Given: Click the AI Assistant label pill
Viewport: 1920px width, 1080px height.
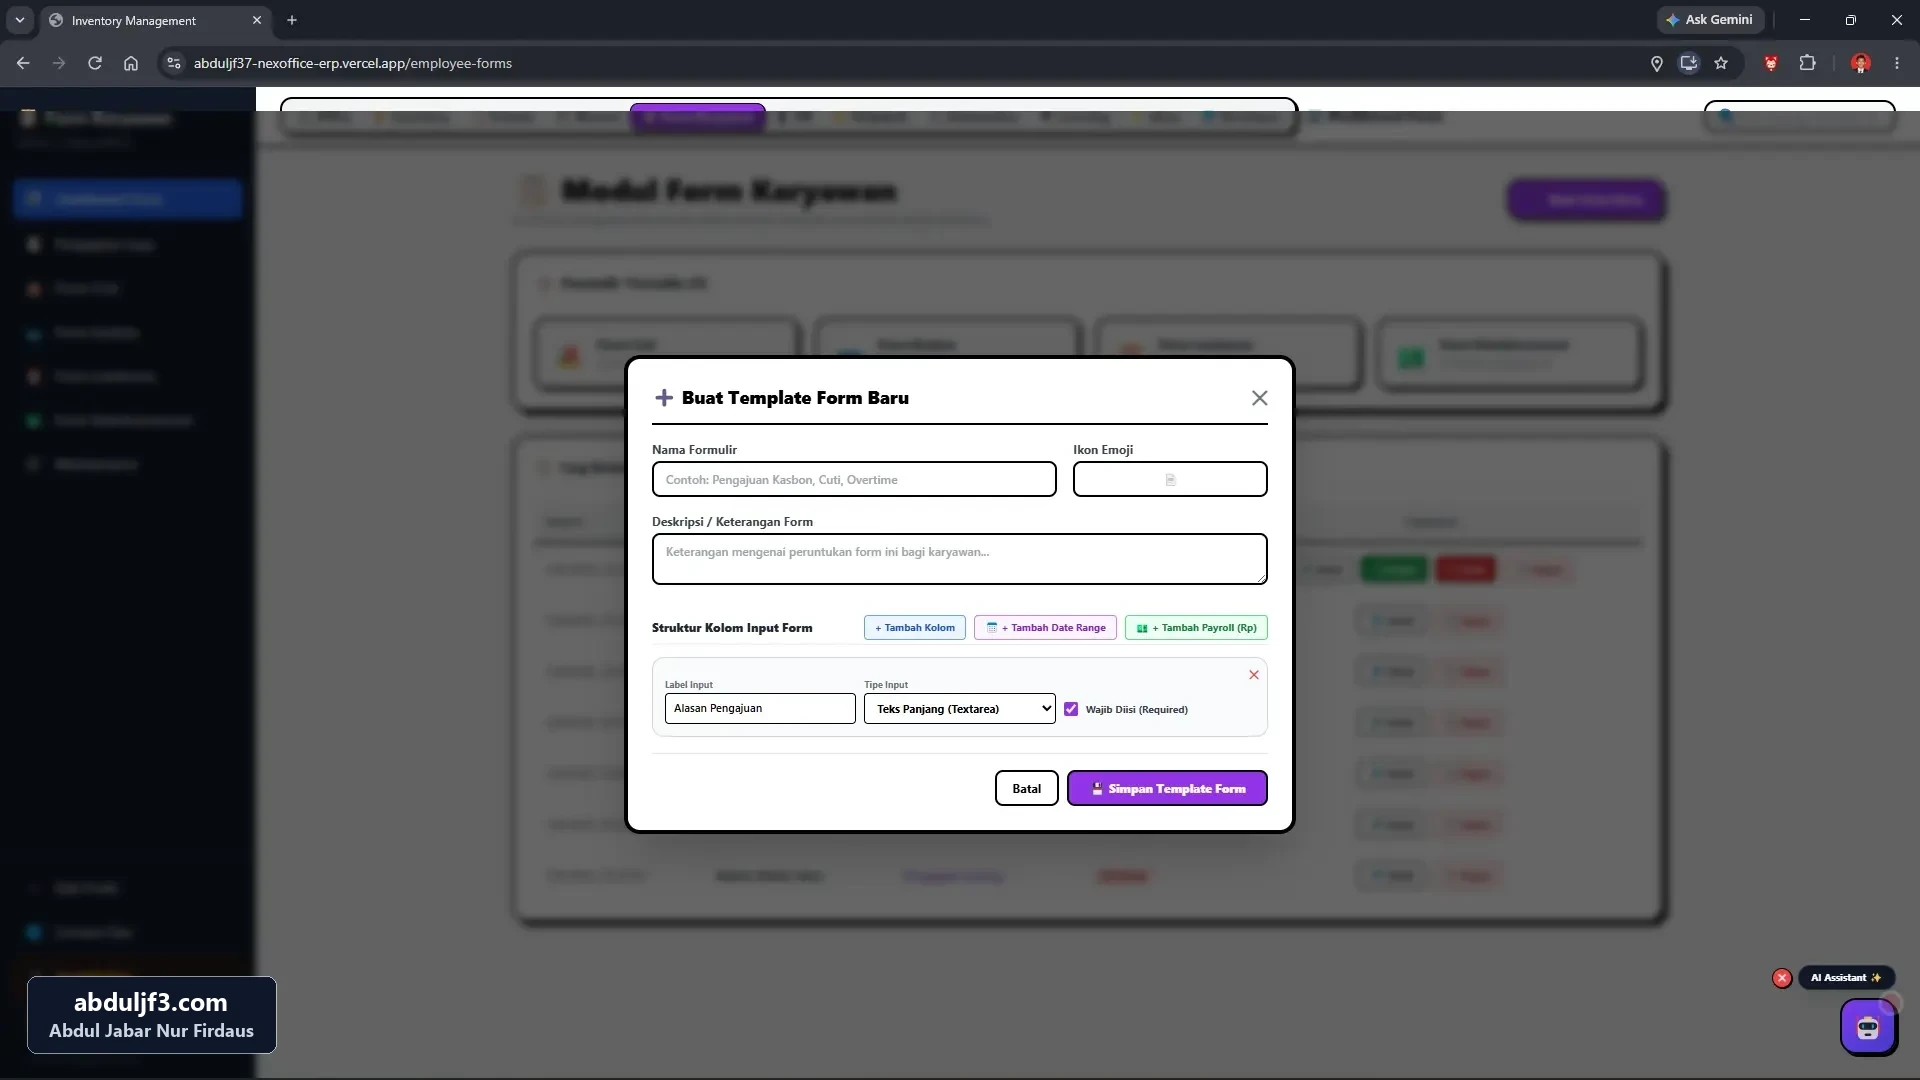Looking at the screenshot, I should 1845,978.
